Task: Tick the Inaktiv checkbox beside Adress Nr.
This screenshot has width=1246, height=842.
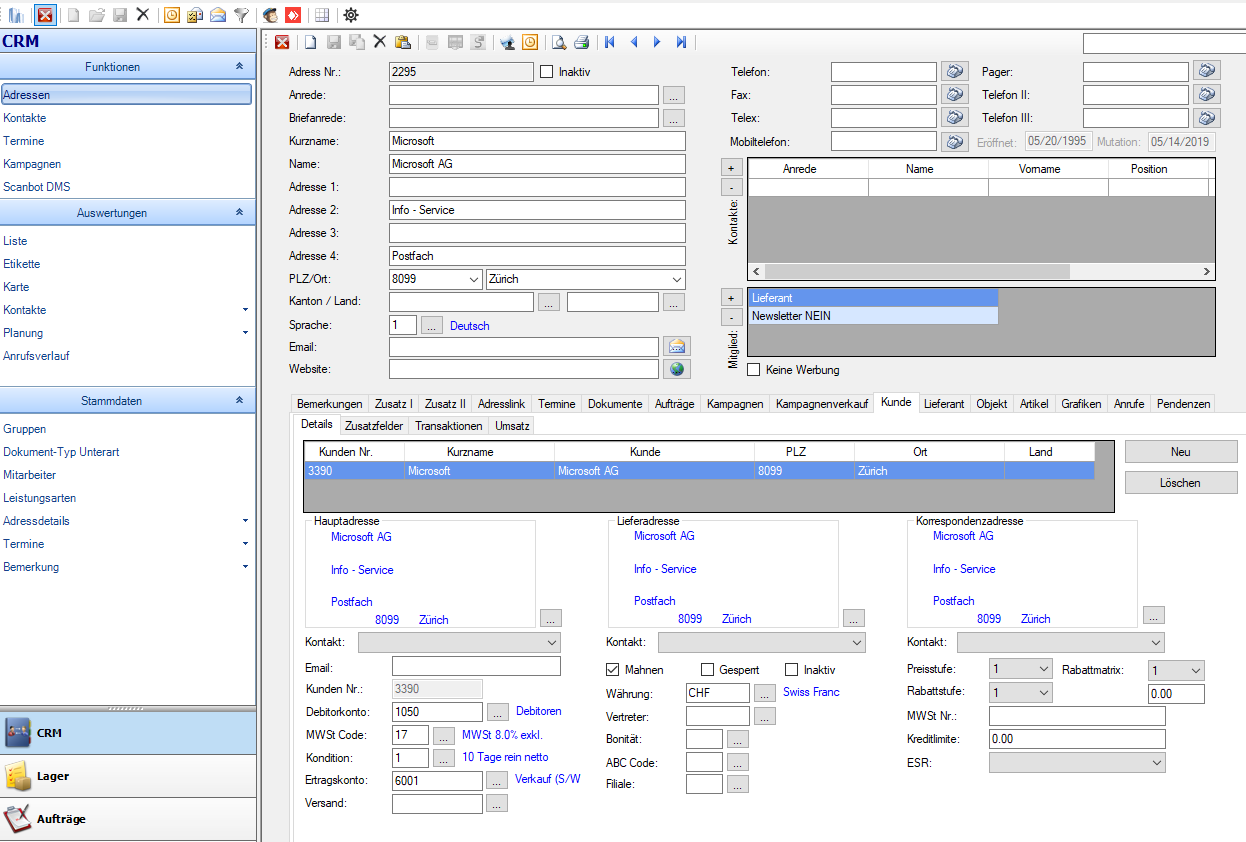Action: [546, 72]
